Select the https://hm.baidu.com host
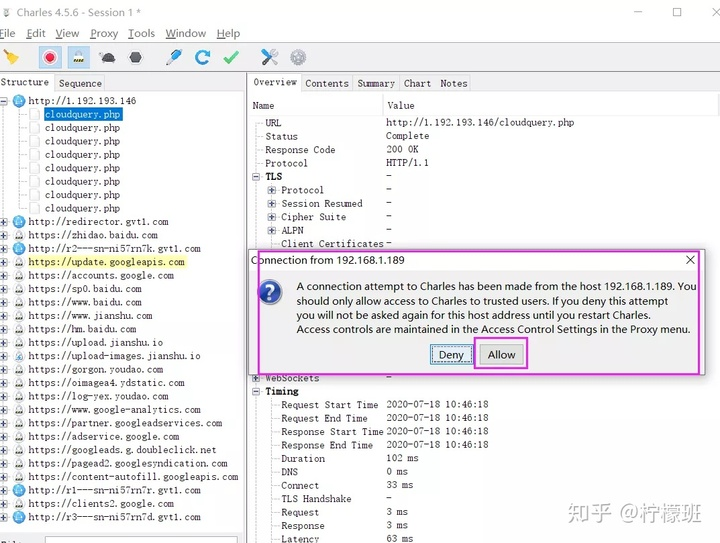Viewport: 720px width, 543px height. [82, 329]
